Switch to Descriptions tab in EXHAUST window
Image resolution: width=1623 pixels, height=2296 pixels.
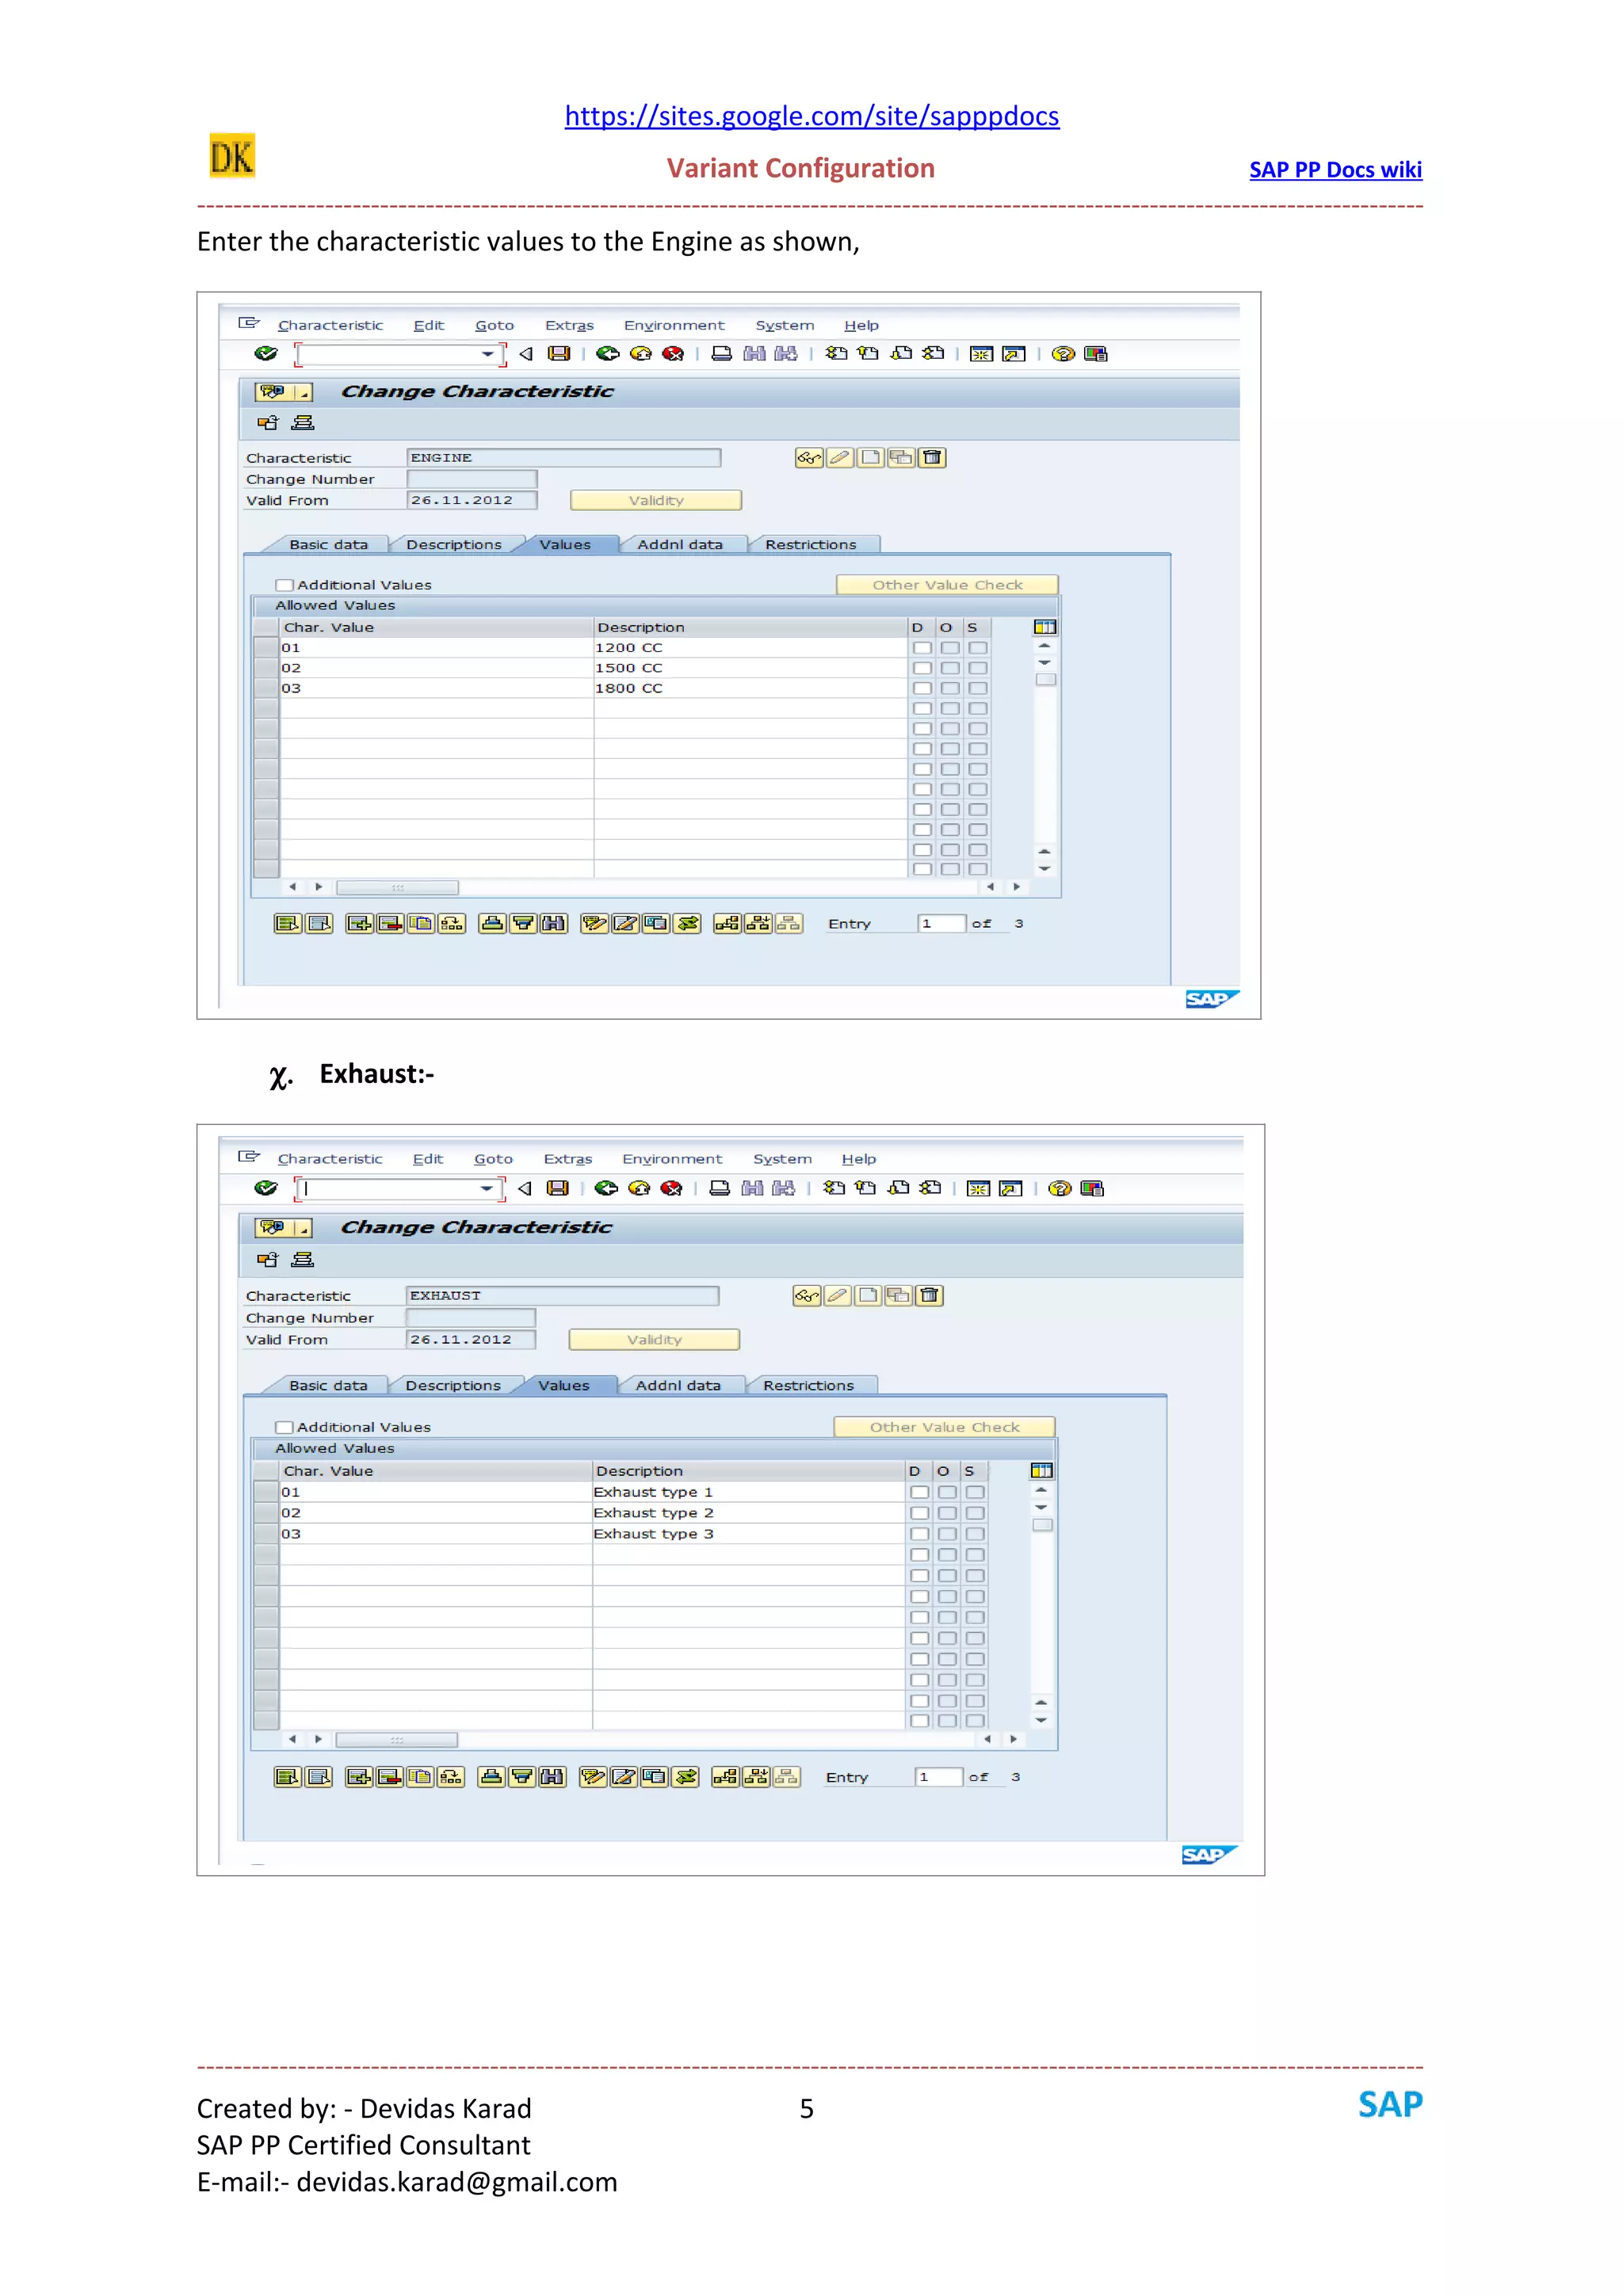(x=452, y=1386)
